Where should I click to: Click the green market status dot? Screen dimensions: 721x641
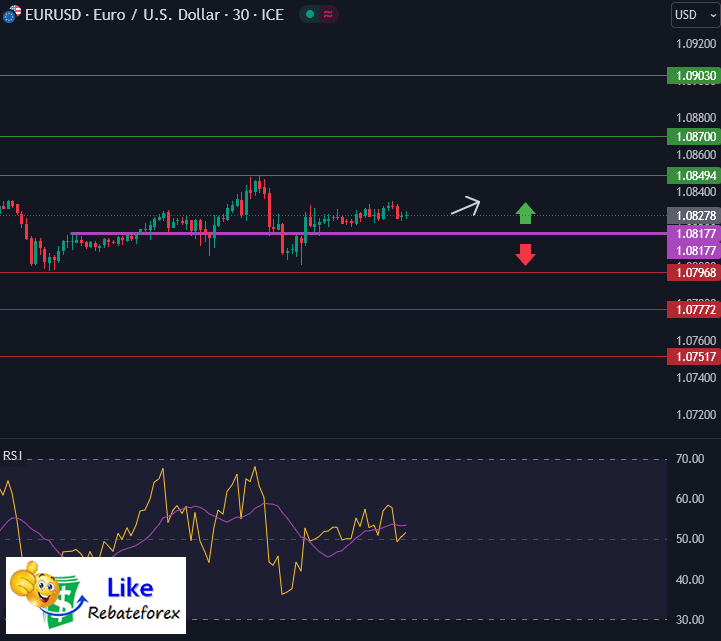click(310, 14)
